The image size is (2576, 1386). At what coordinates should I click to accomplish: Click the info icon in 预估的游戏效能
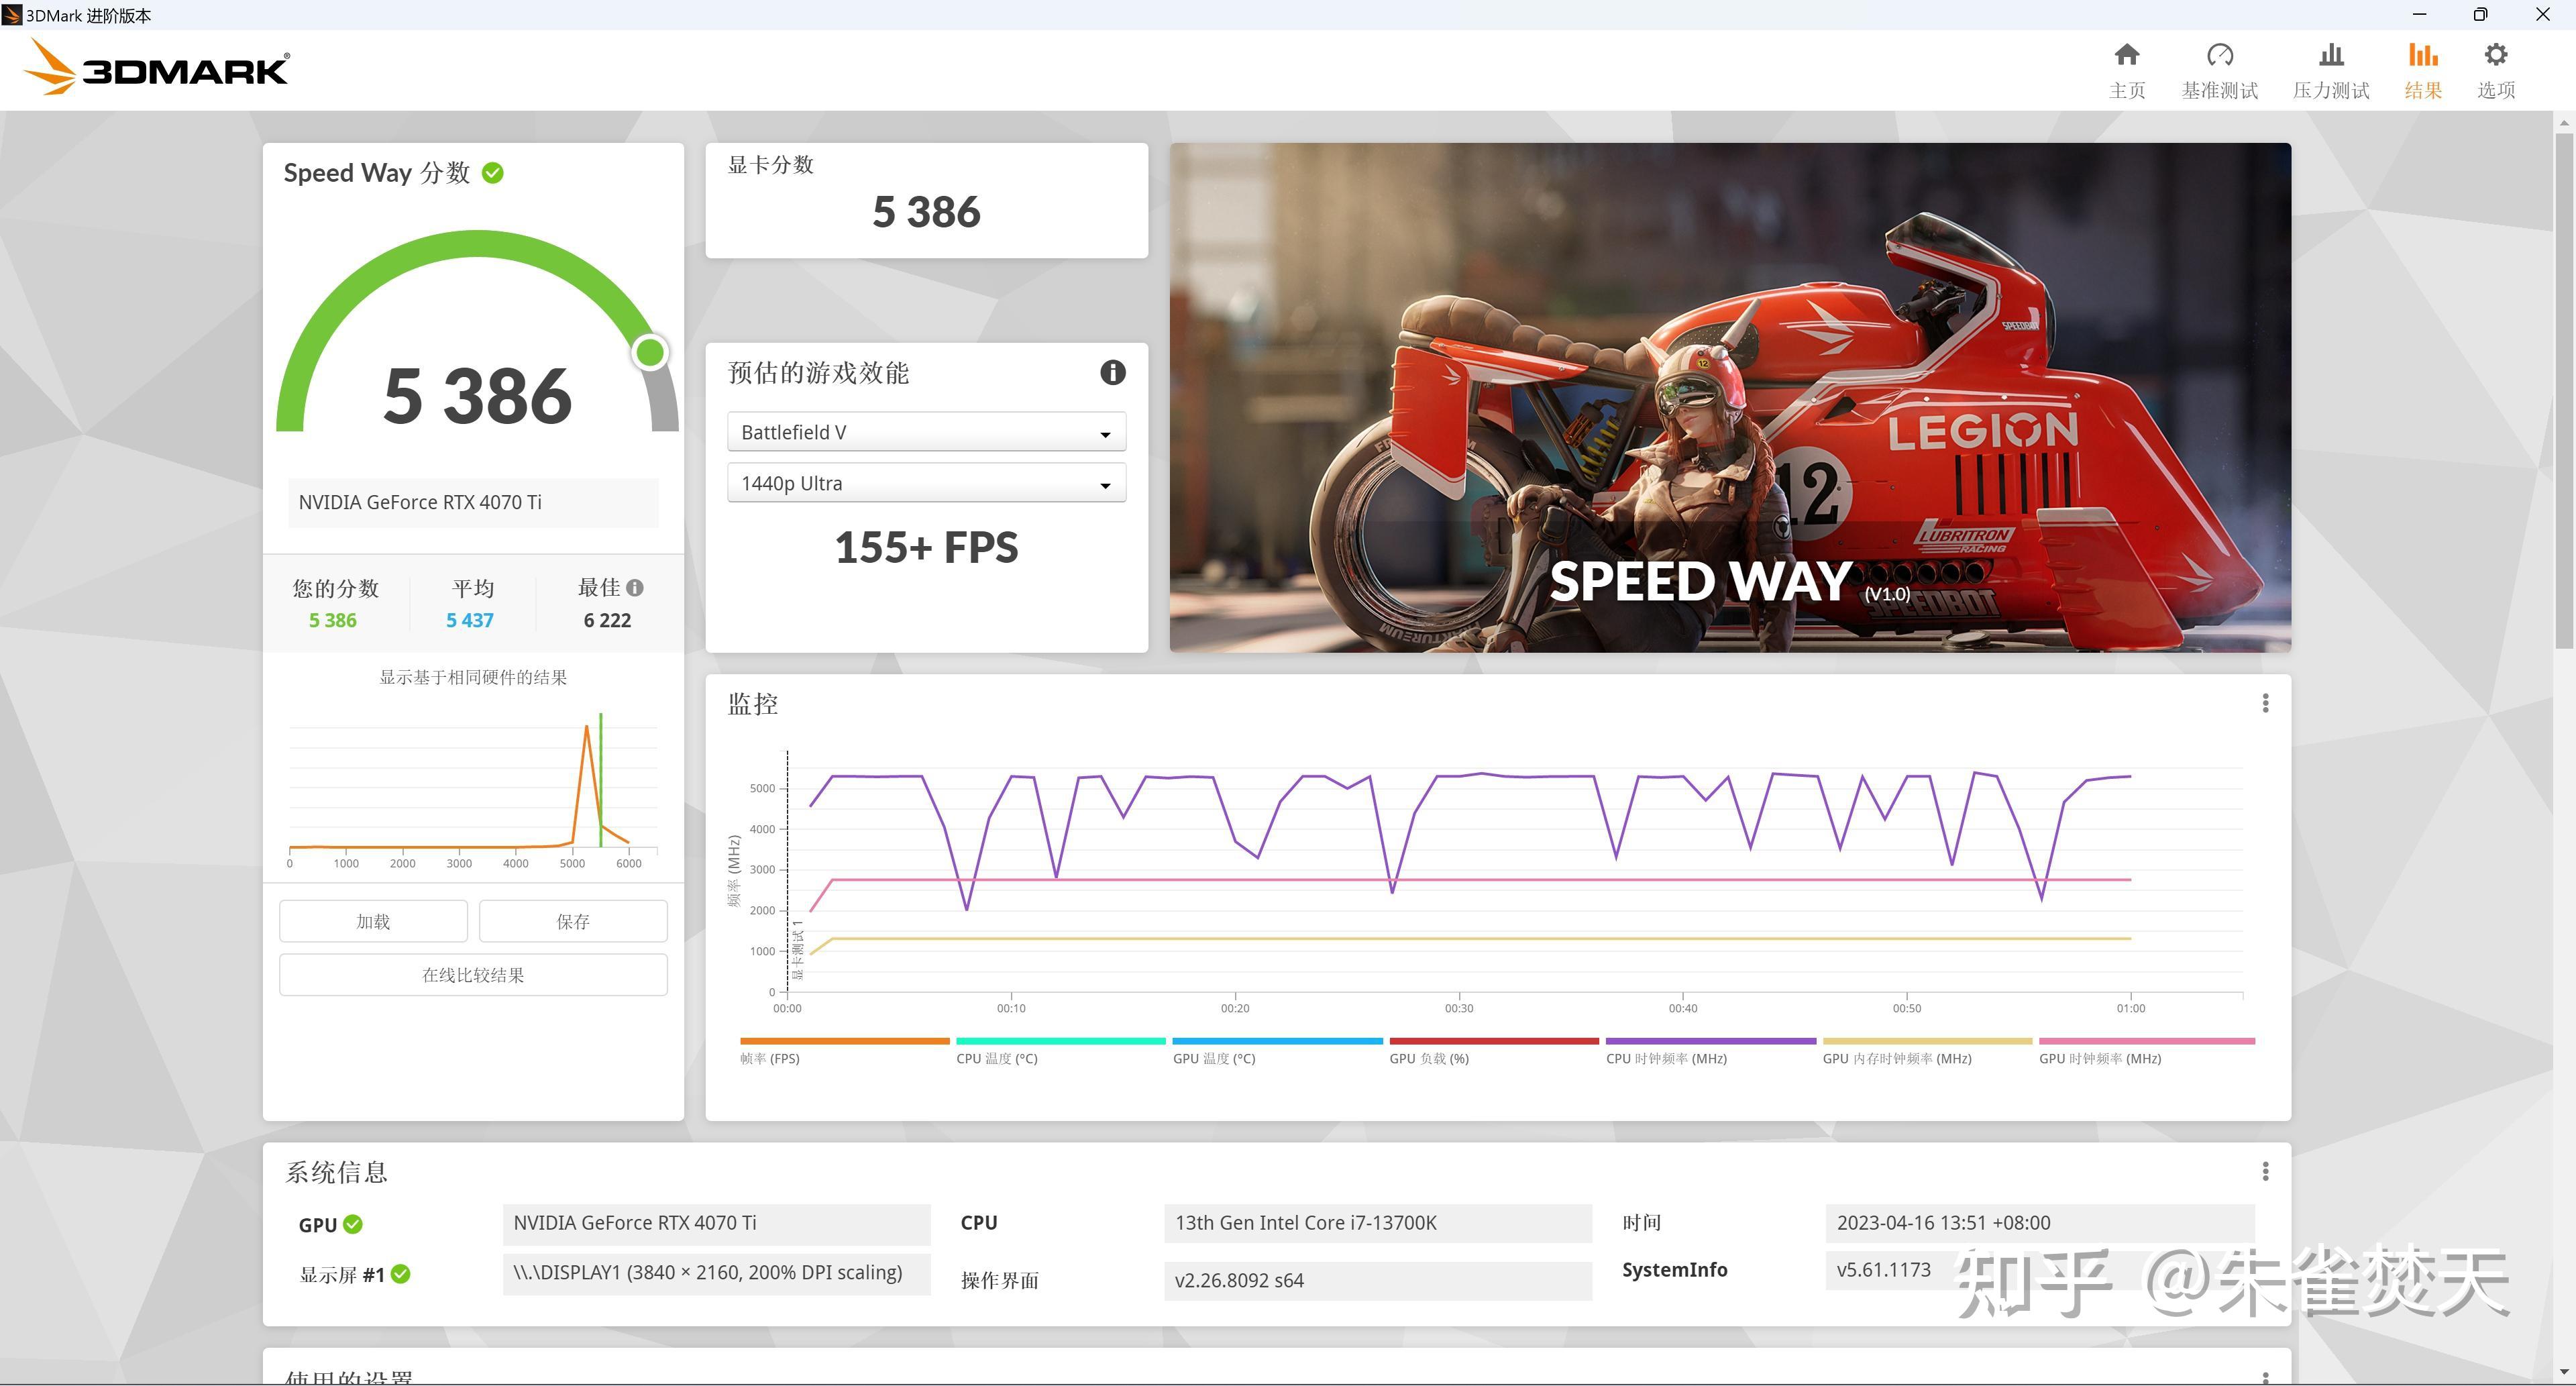(x=1113, y=372)
